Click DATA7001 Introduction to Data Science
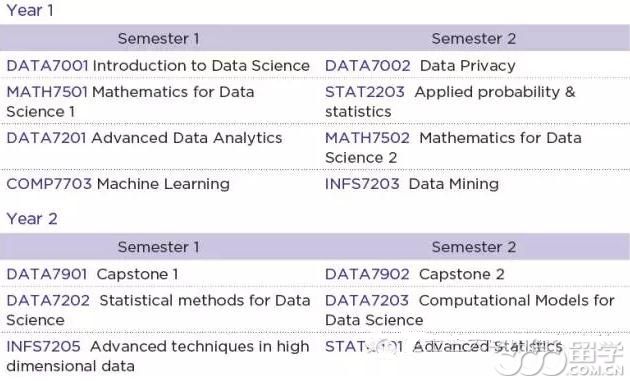 (x=158, y=66)
